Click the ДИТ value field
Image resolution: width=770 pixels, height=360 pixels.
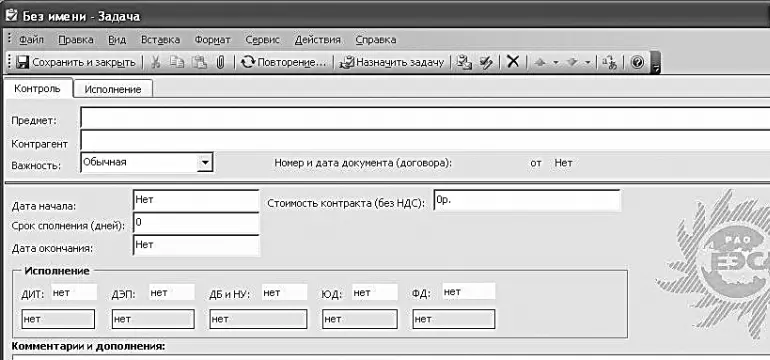[x=73, y=293]
